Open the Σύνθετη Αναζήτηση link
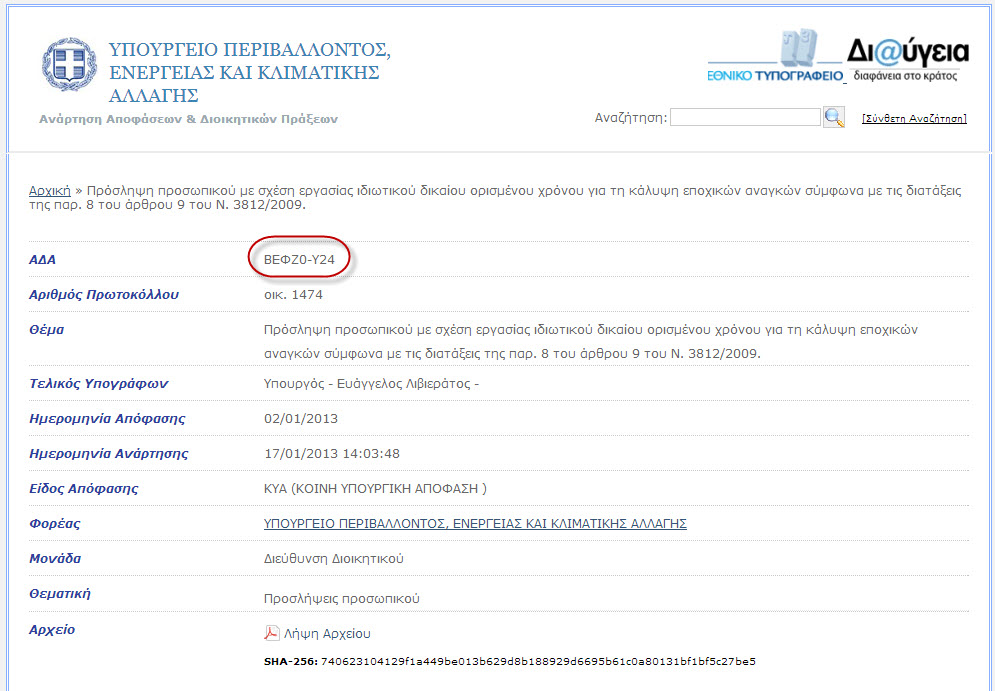Viewport: 995px width, 691px height. pyautogui.click(x=914, y=118)
